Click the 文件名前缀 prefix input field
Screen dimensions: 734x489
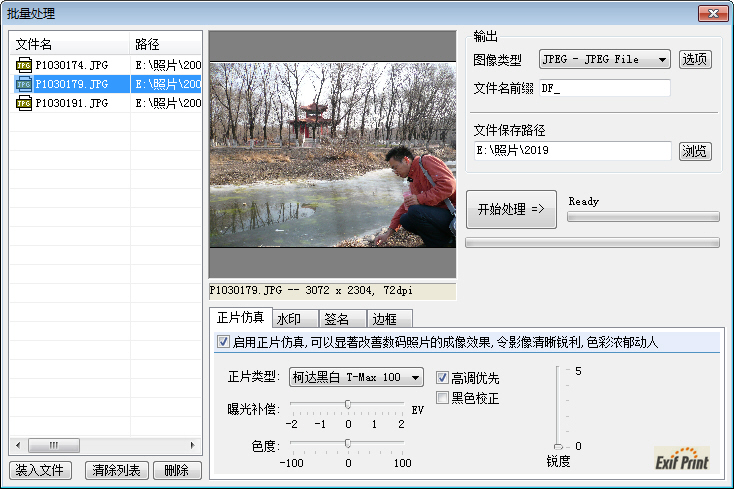click(604, 88)
